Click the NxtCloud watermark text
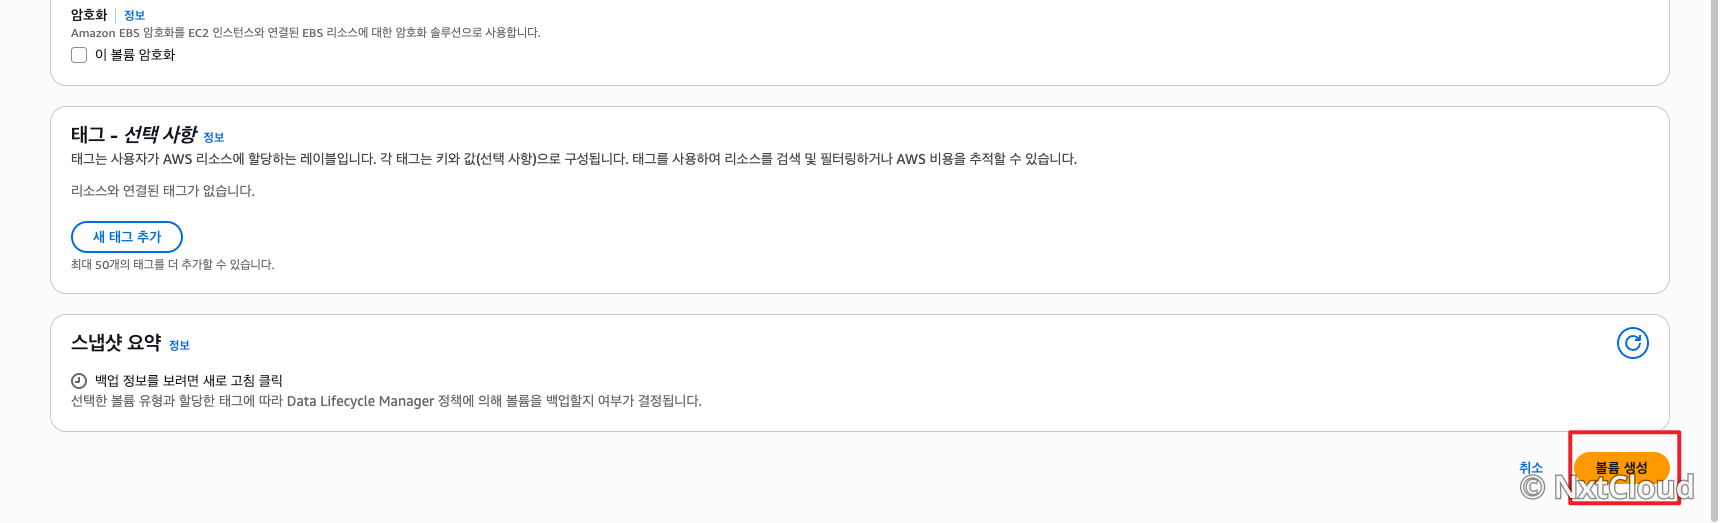This screenshot has height=523, width=1720. coord(1624,487)
